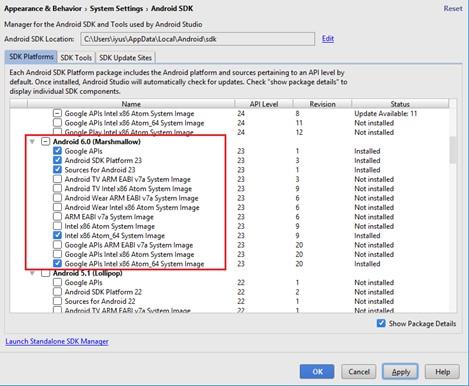Open the SDK Update Sites tab

click(125, 58)
